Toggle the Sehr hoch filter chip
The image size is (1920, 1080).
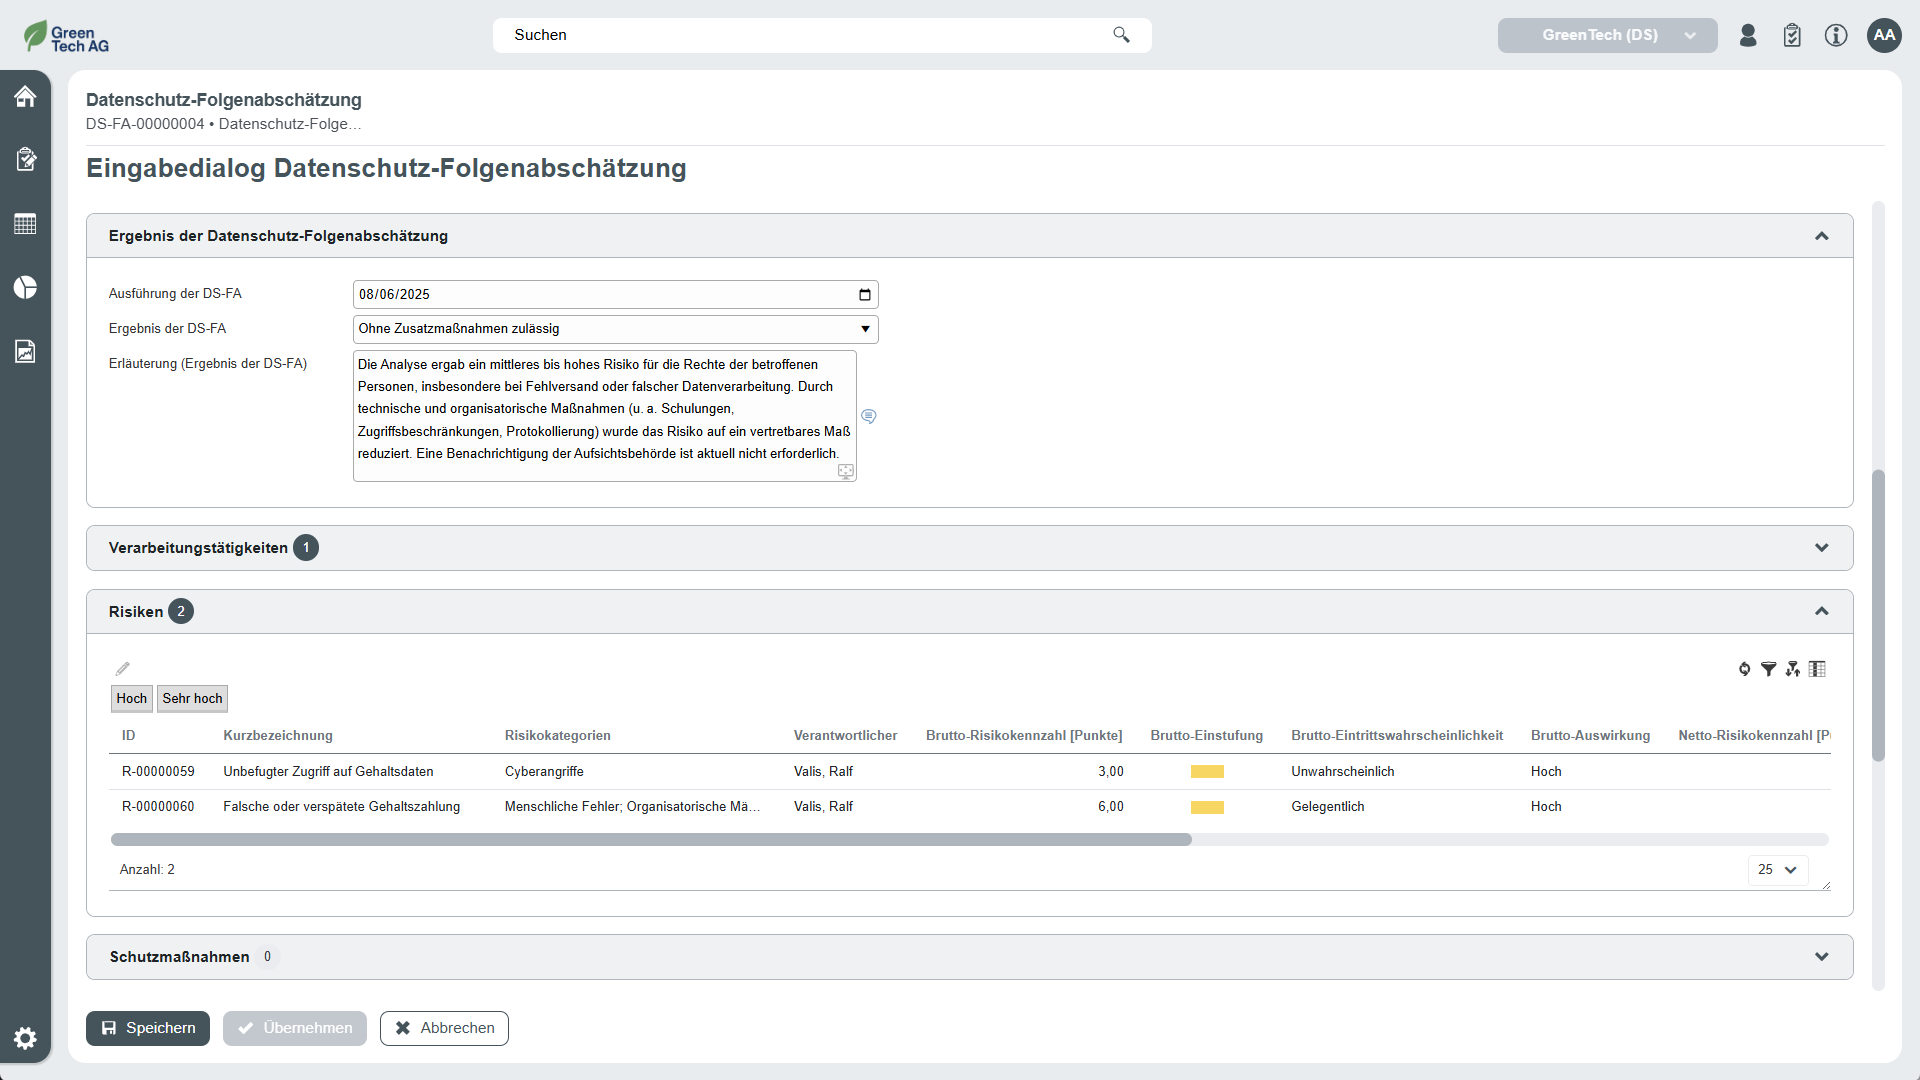[192, 698]
